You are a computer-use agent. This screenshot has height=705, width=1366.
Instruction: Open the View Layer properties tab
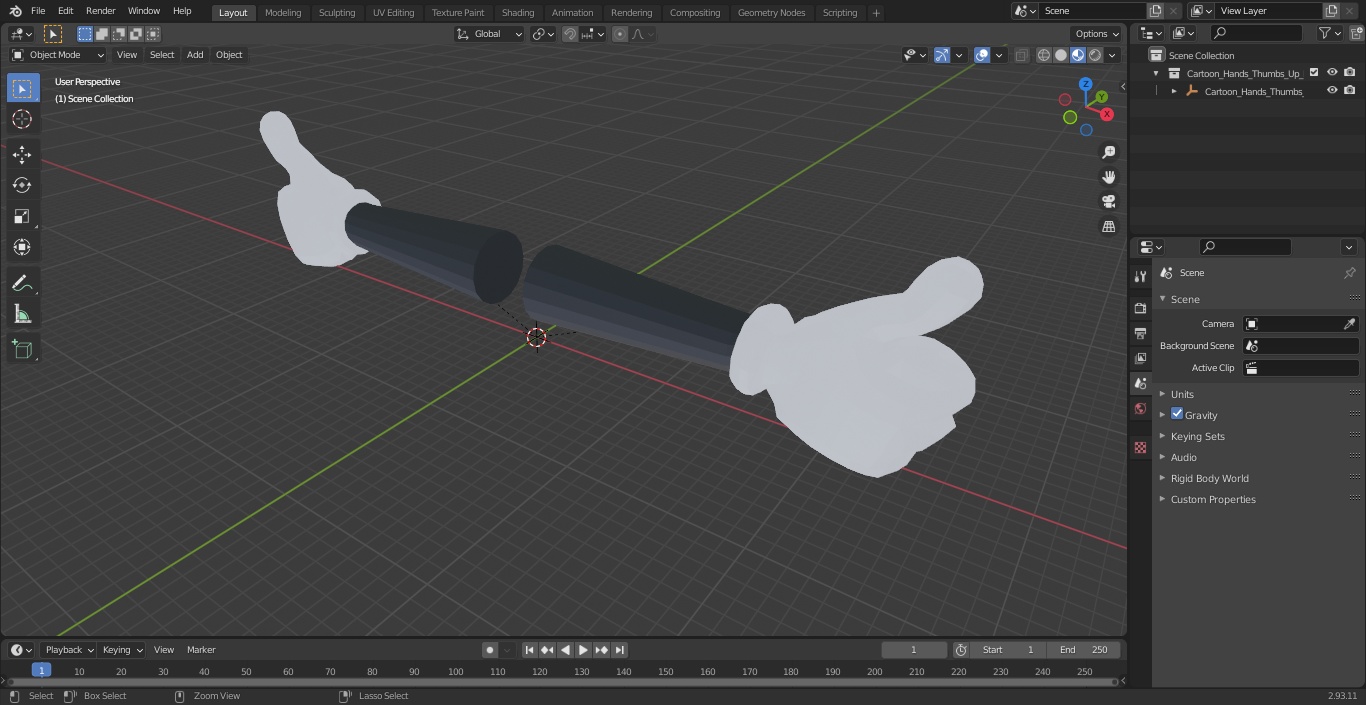[1140, 358]
